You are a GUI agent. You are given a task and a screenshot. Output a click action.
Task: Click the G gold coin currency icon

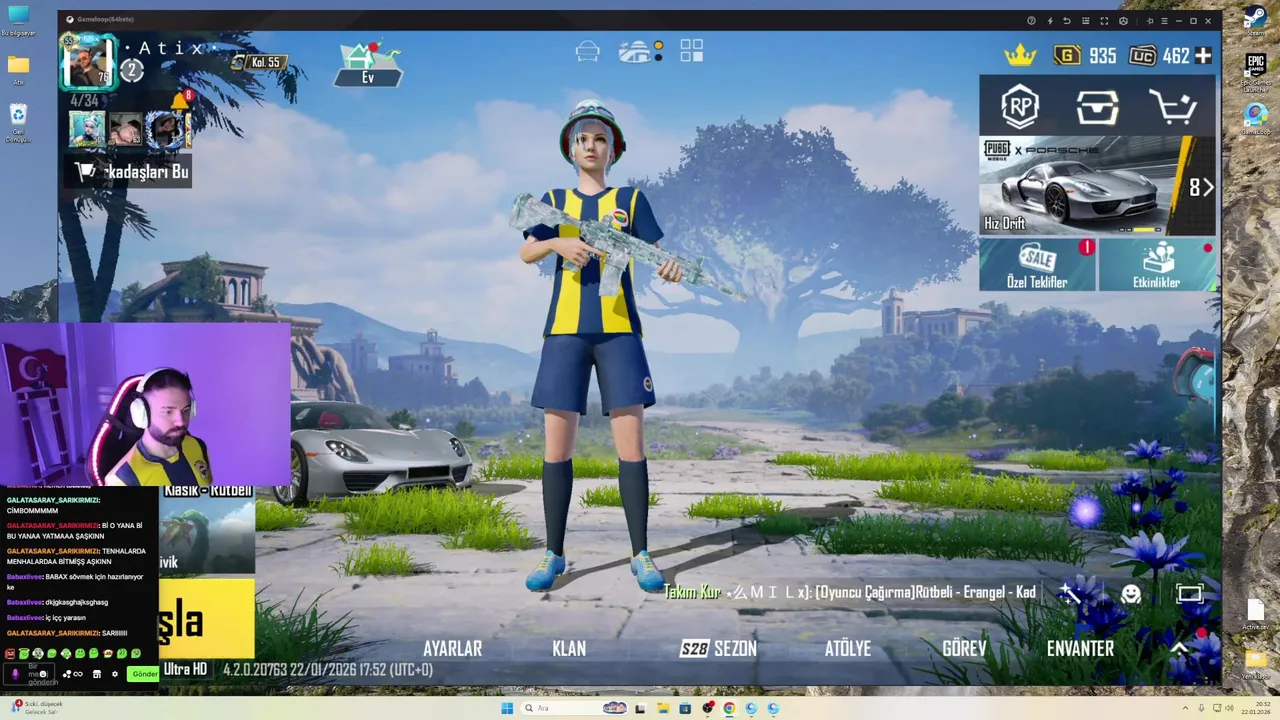[x=1067, y=56]
